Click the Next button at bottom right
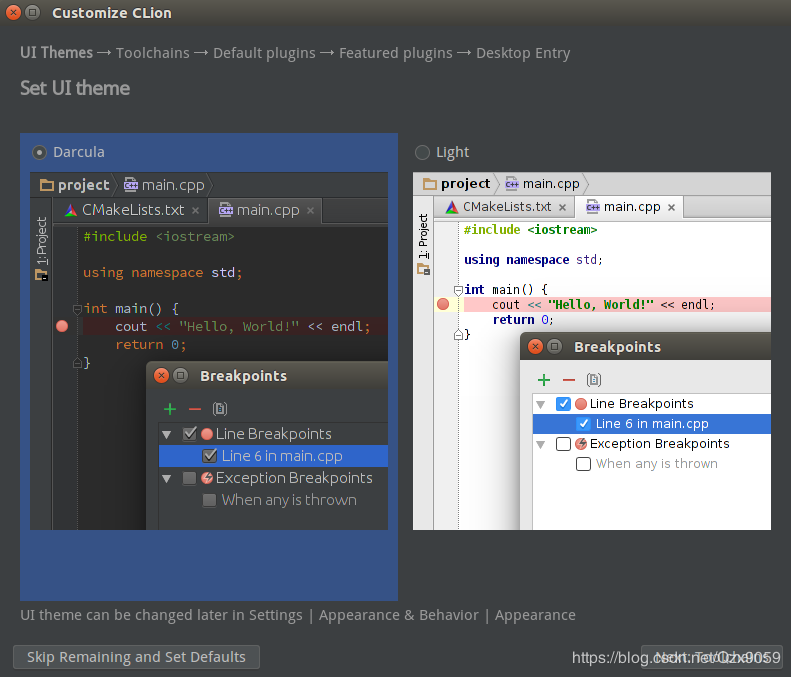 pos(711,657)
